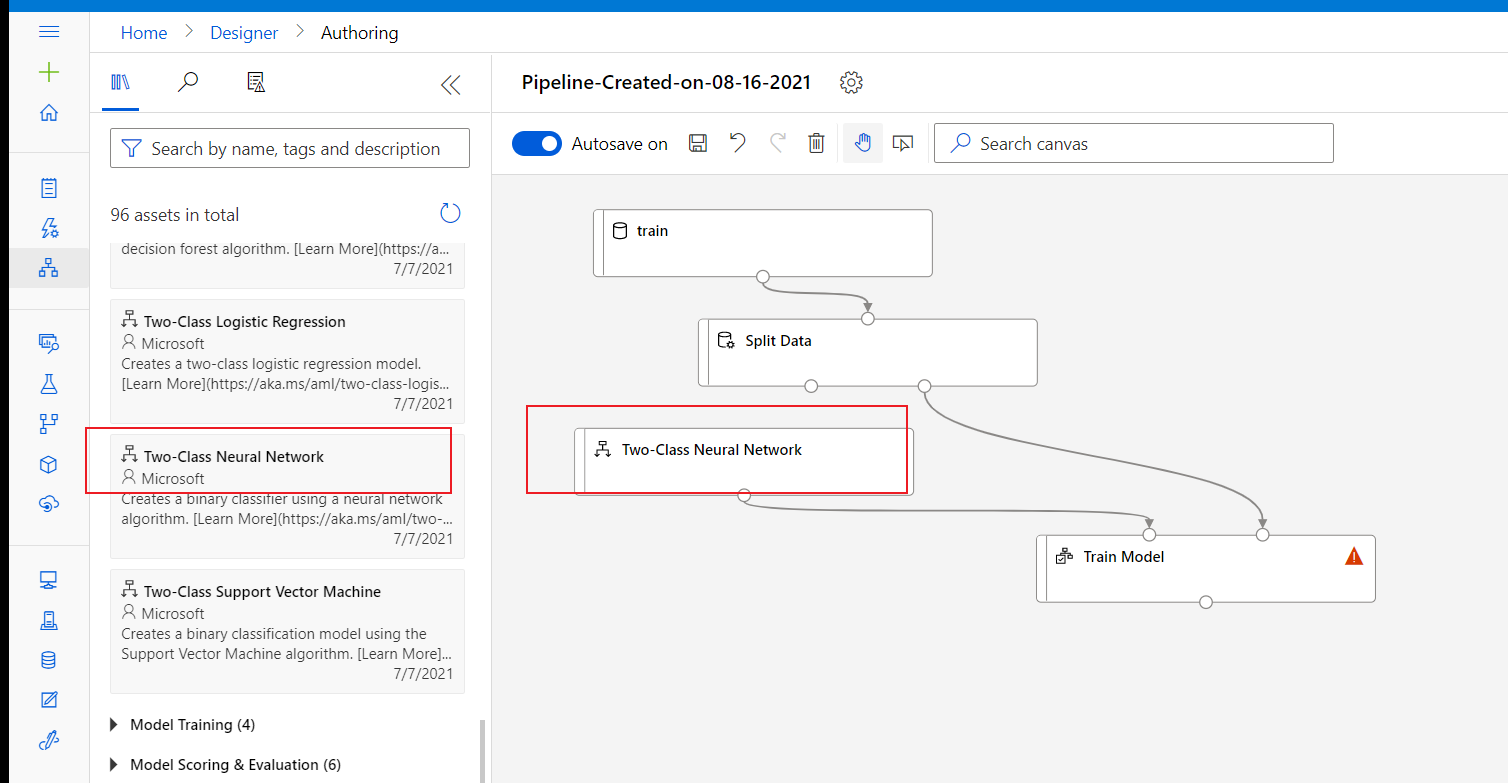Image resolution: width=1508 pixels, height=783 pixels.
Task: Click the pipeline name Pipeline-Created-on-08-16-2021
Action: coord(666,82)
